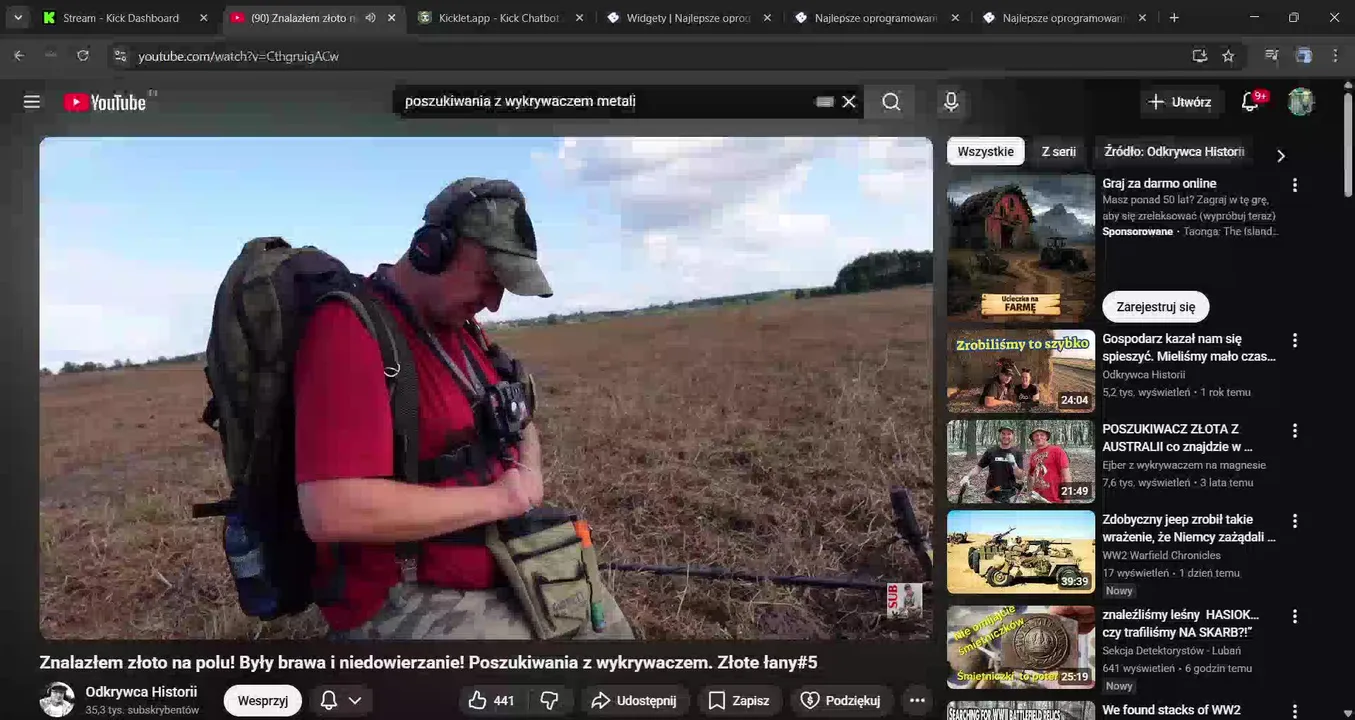The image size is (1355, 720).
Task: Install or cast icon in address bar
Action: tap(1199, 56)
